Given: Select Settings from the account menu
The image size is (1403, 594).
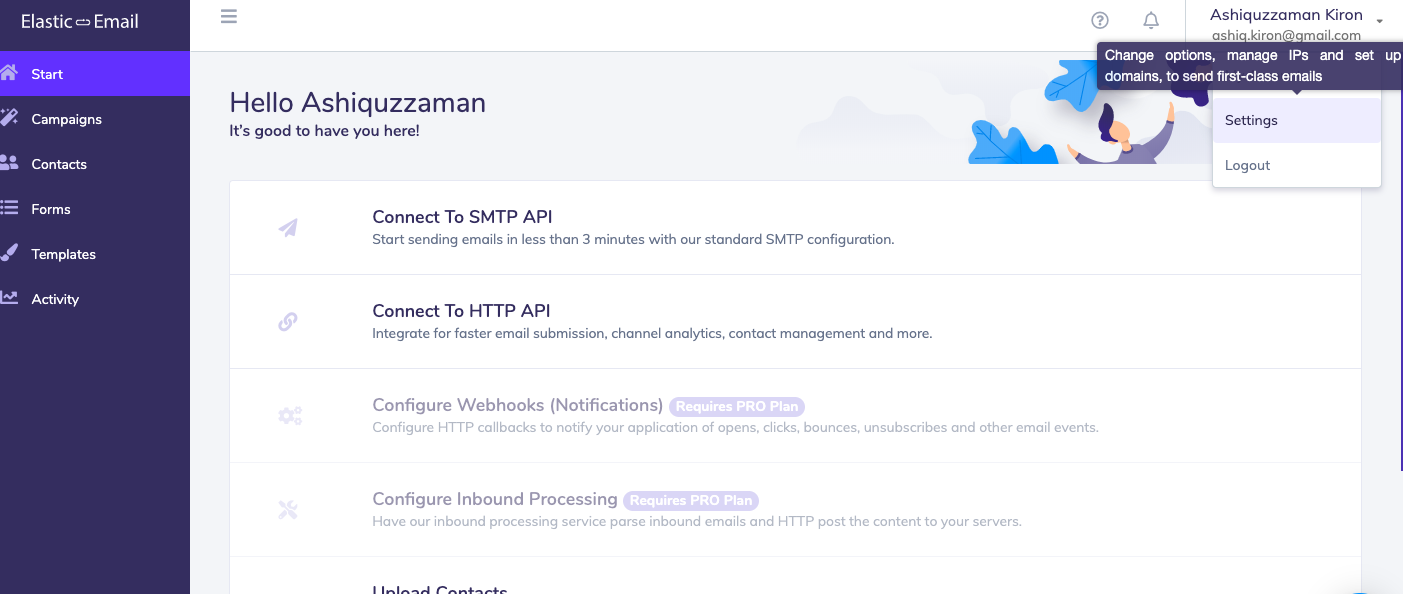Looking at the screenshot, I should [x=1251, y=120].
